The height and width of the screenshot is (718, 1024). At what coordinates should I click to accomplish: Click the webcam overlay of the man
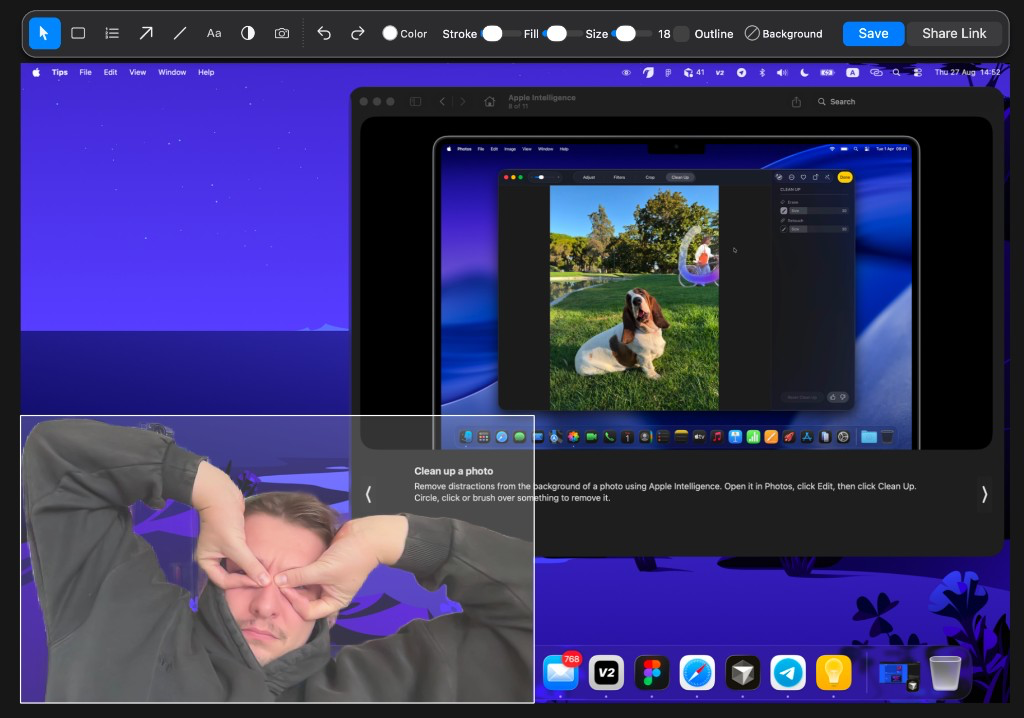[278, 559]
